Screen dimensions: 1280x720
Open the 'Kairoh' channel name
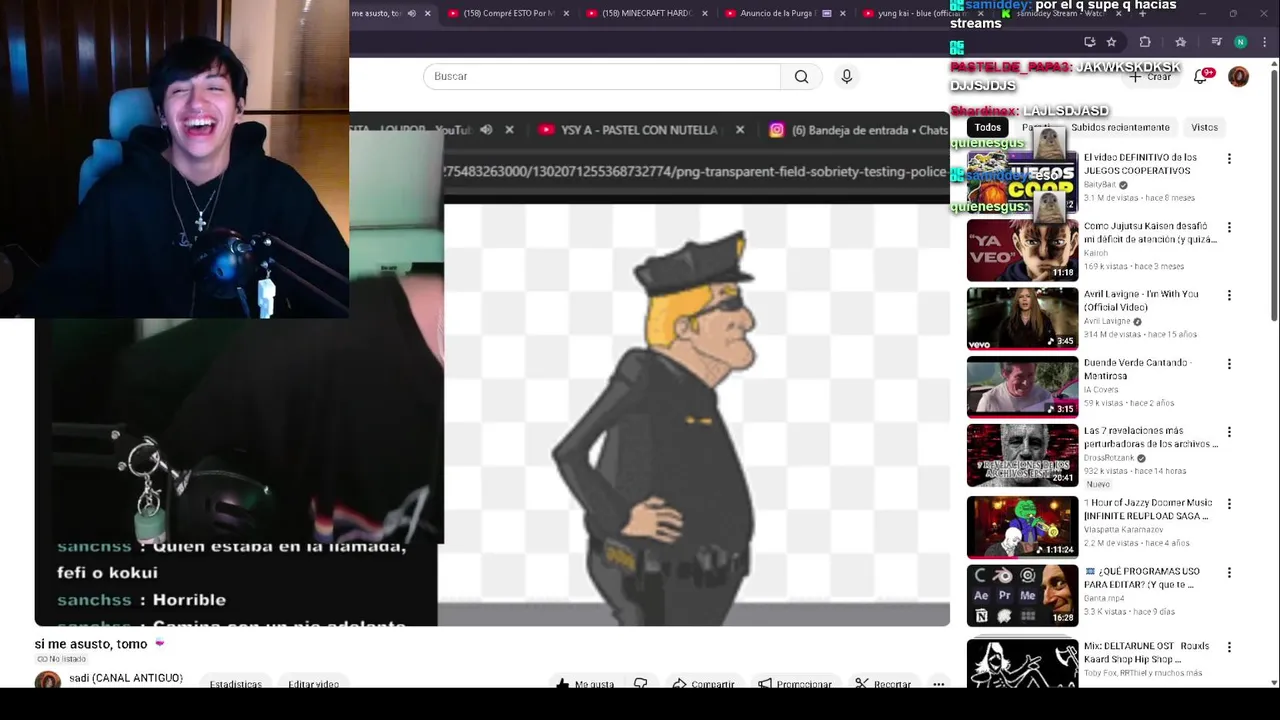pyautogui.click(x=1096, y=253)
